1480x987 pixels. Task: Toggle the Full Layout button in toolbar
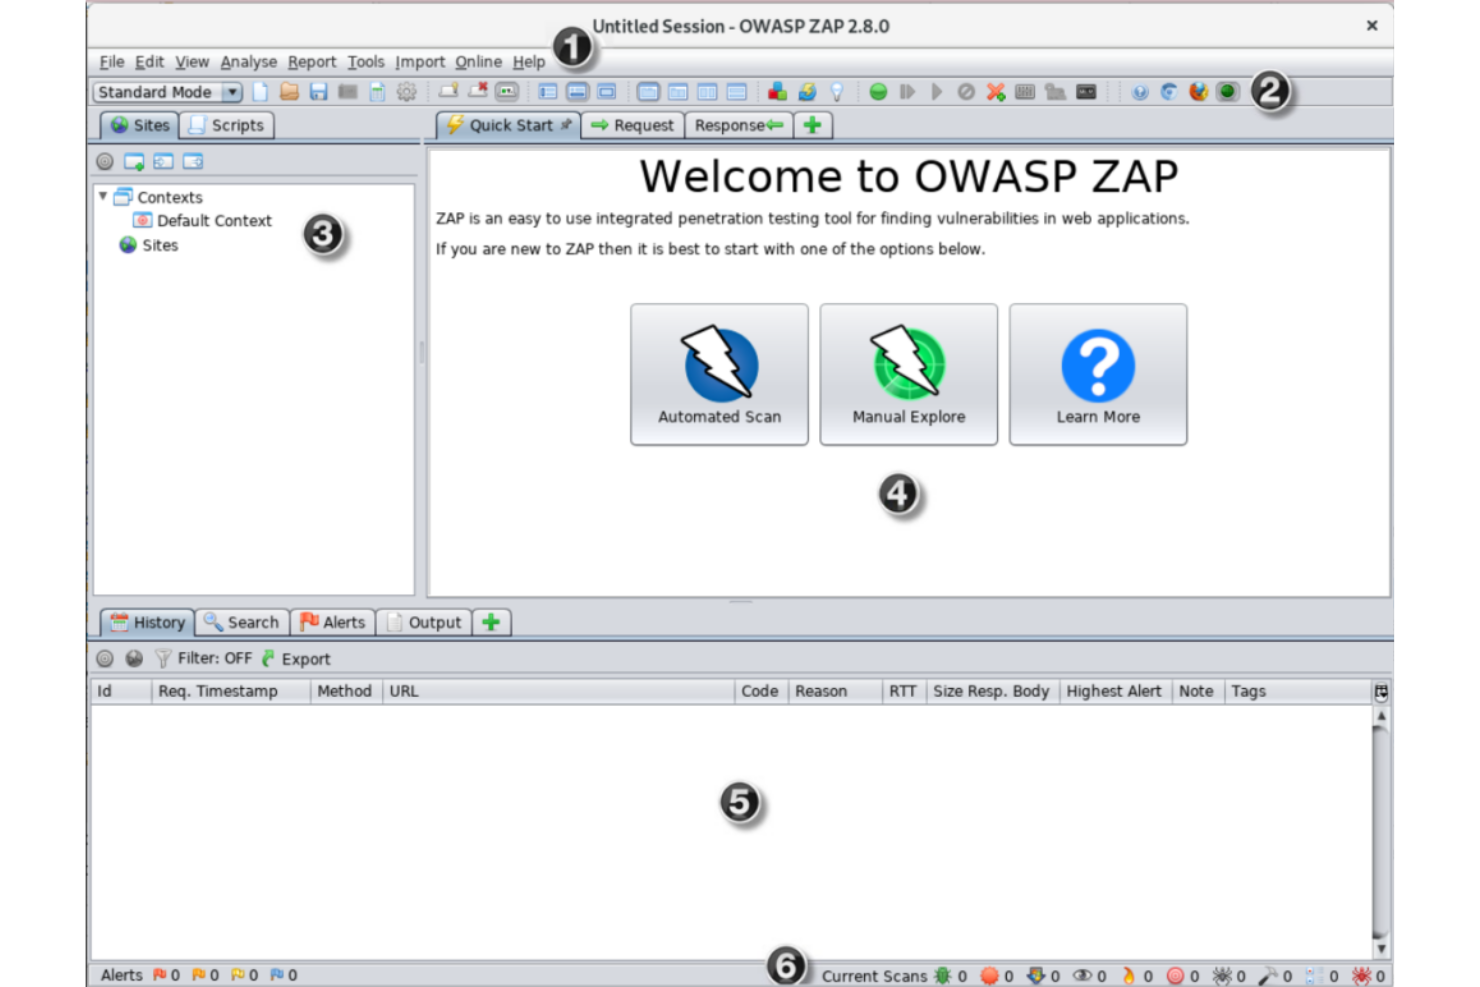tap(606, 92)
